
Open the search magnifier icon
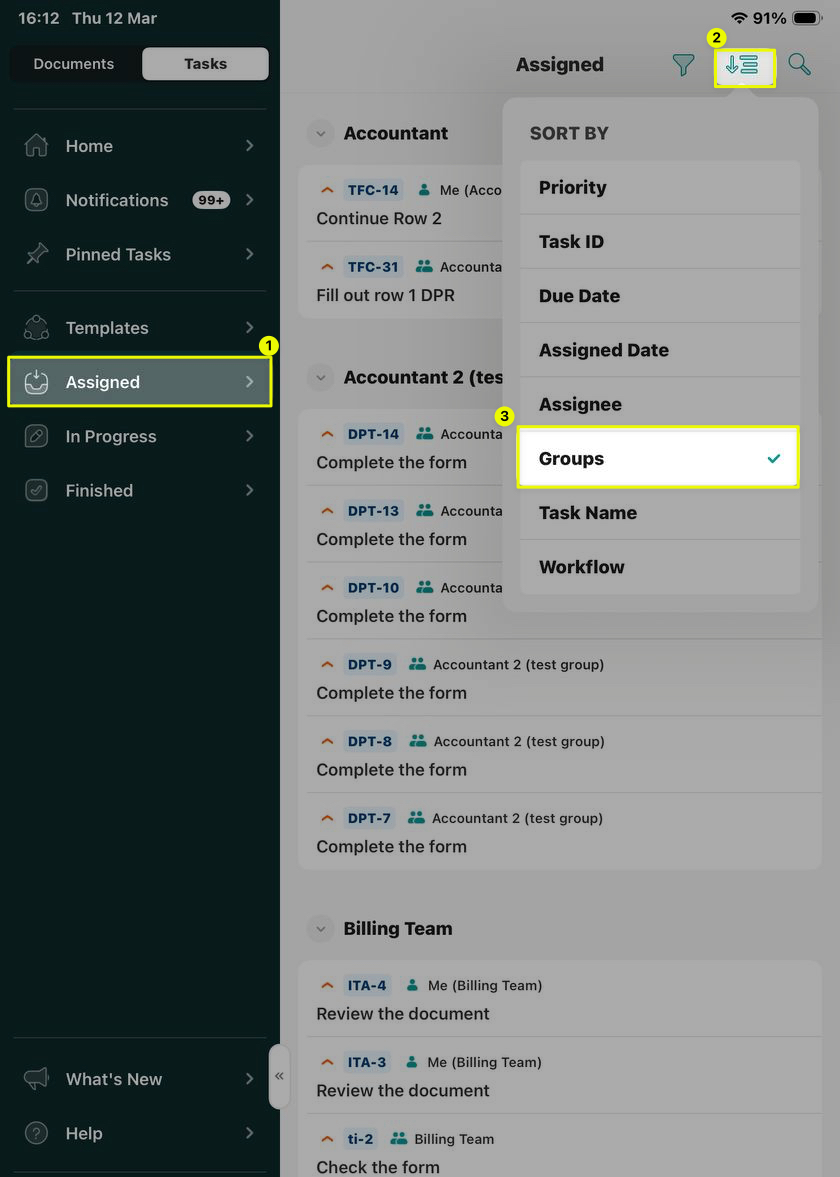tap(799, 65)
